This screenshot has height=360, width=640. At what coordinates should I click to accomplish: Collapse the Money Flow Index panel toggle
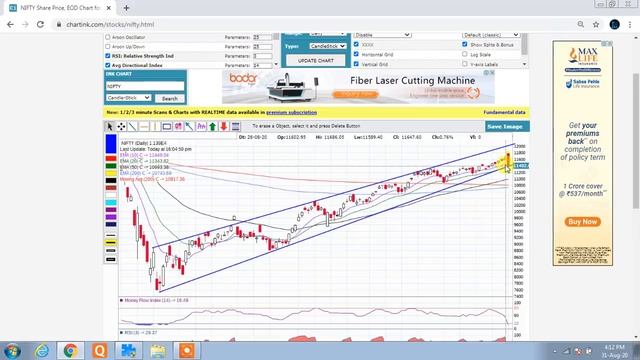tap(121, 300)
